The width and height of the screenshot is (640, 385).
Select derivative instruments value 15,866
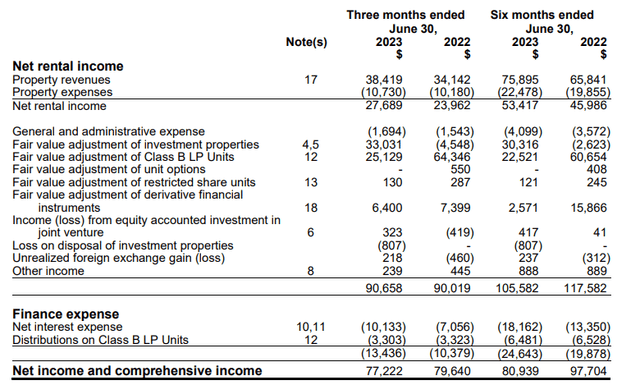[x=588, y=208]
